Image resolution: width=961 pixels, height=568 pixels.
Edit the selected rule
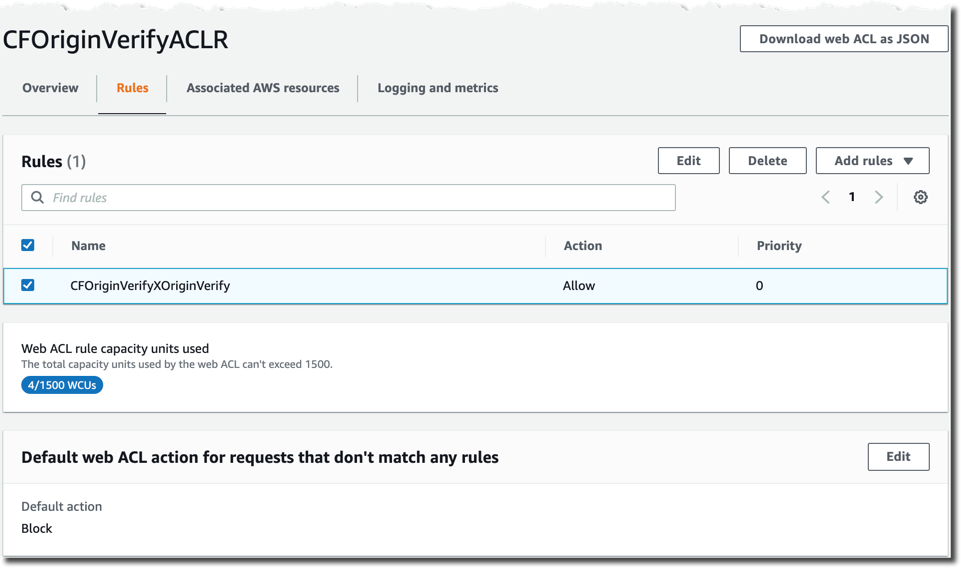[688, 161]
